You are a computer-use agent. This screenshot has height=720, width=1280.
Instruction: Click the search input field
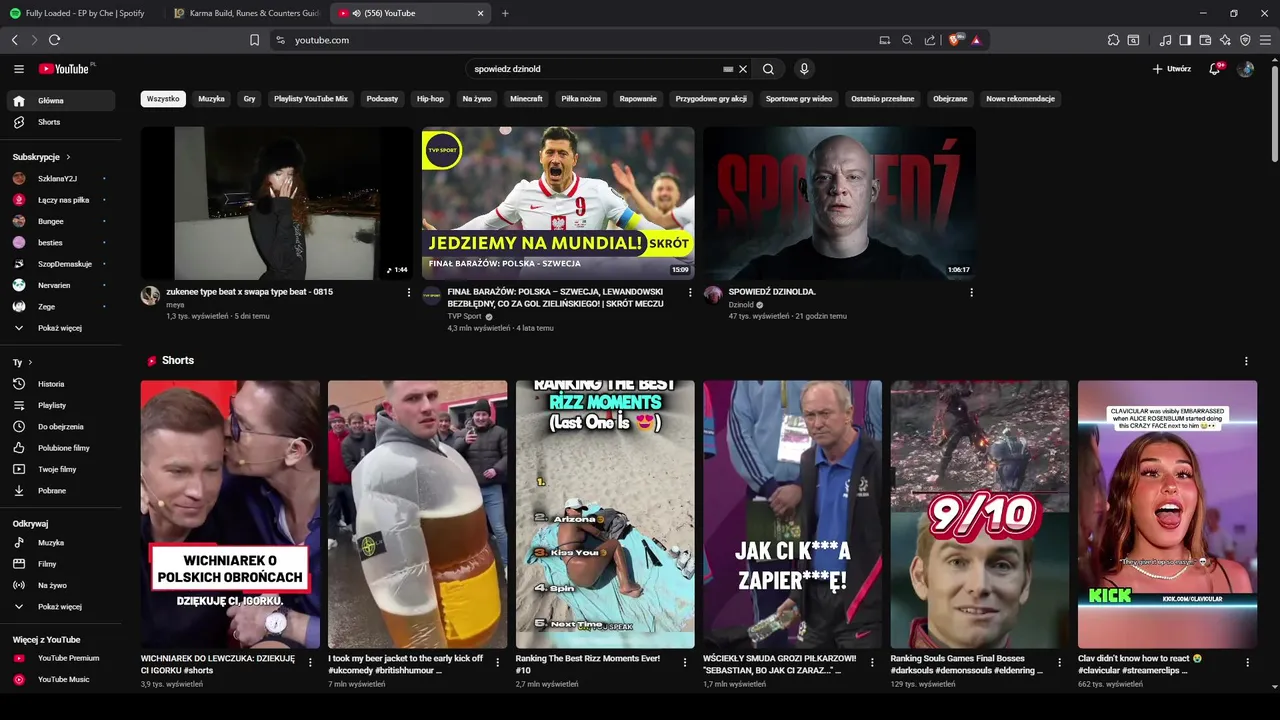click(x=596, y=69)
